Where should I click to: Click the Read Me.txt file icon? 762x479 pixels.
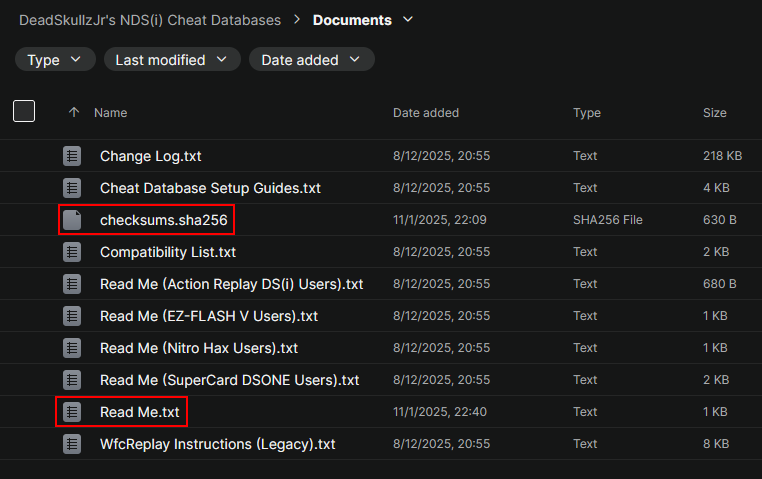(72, 412)
